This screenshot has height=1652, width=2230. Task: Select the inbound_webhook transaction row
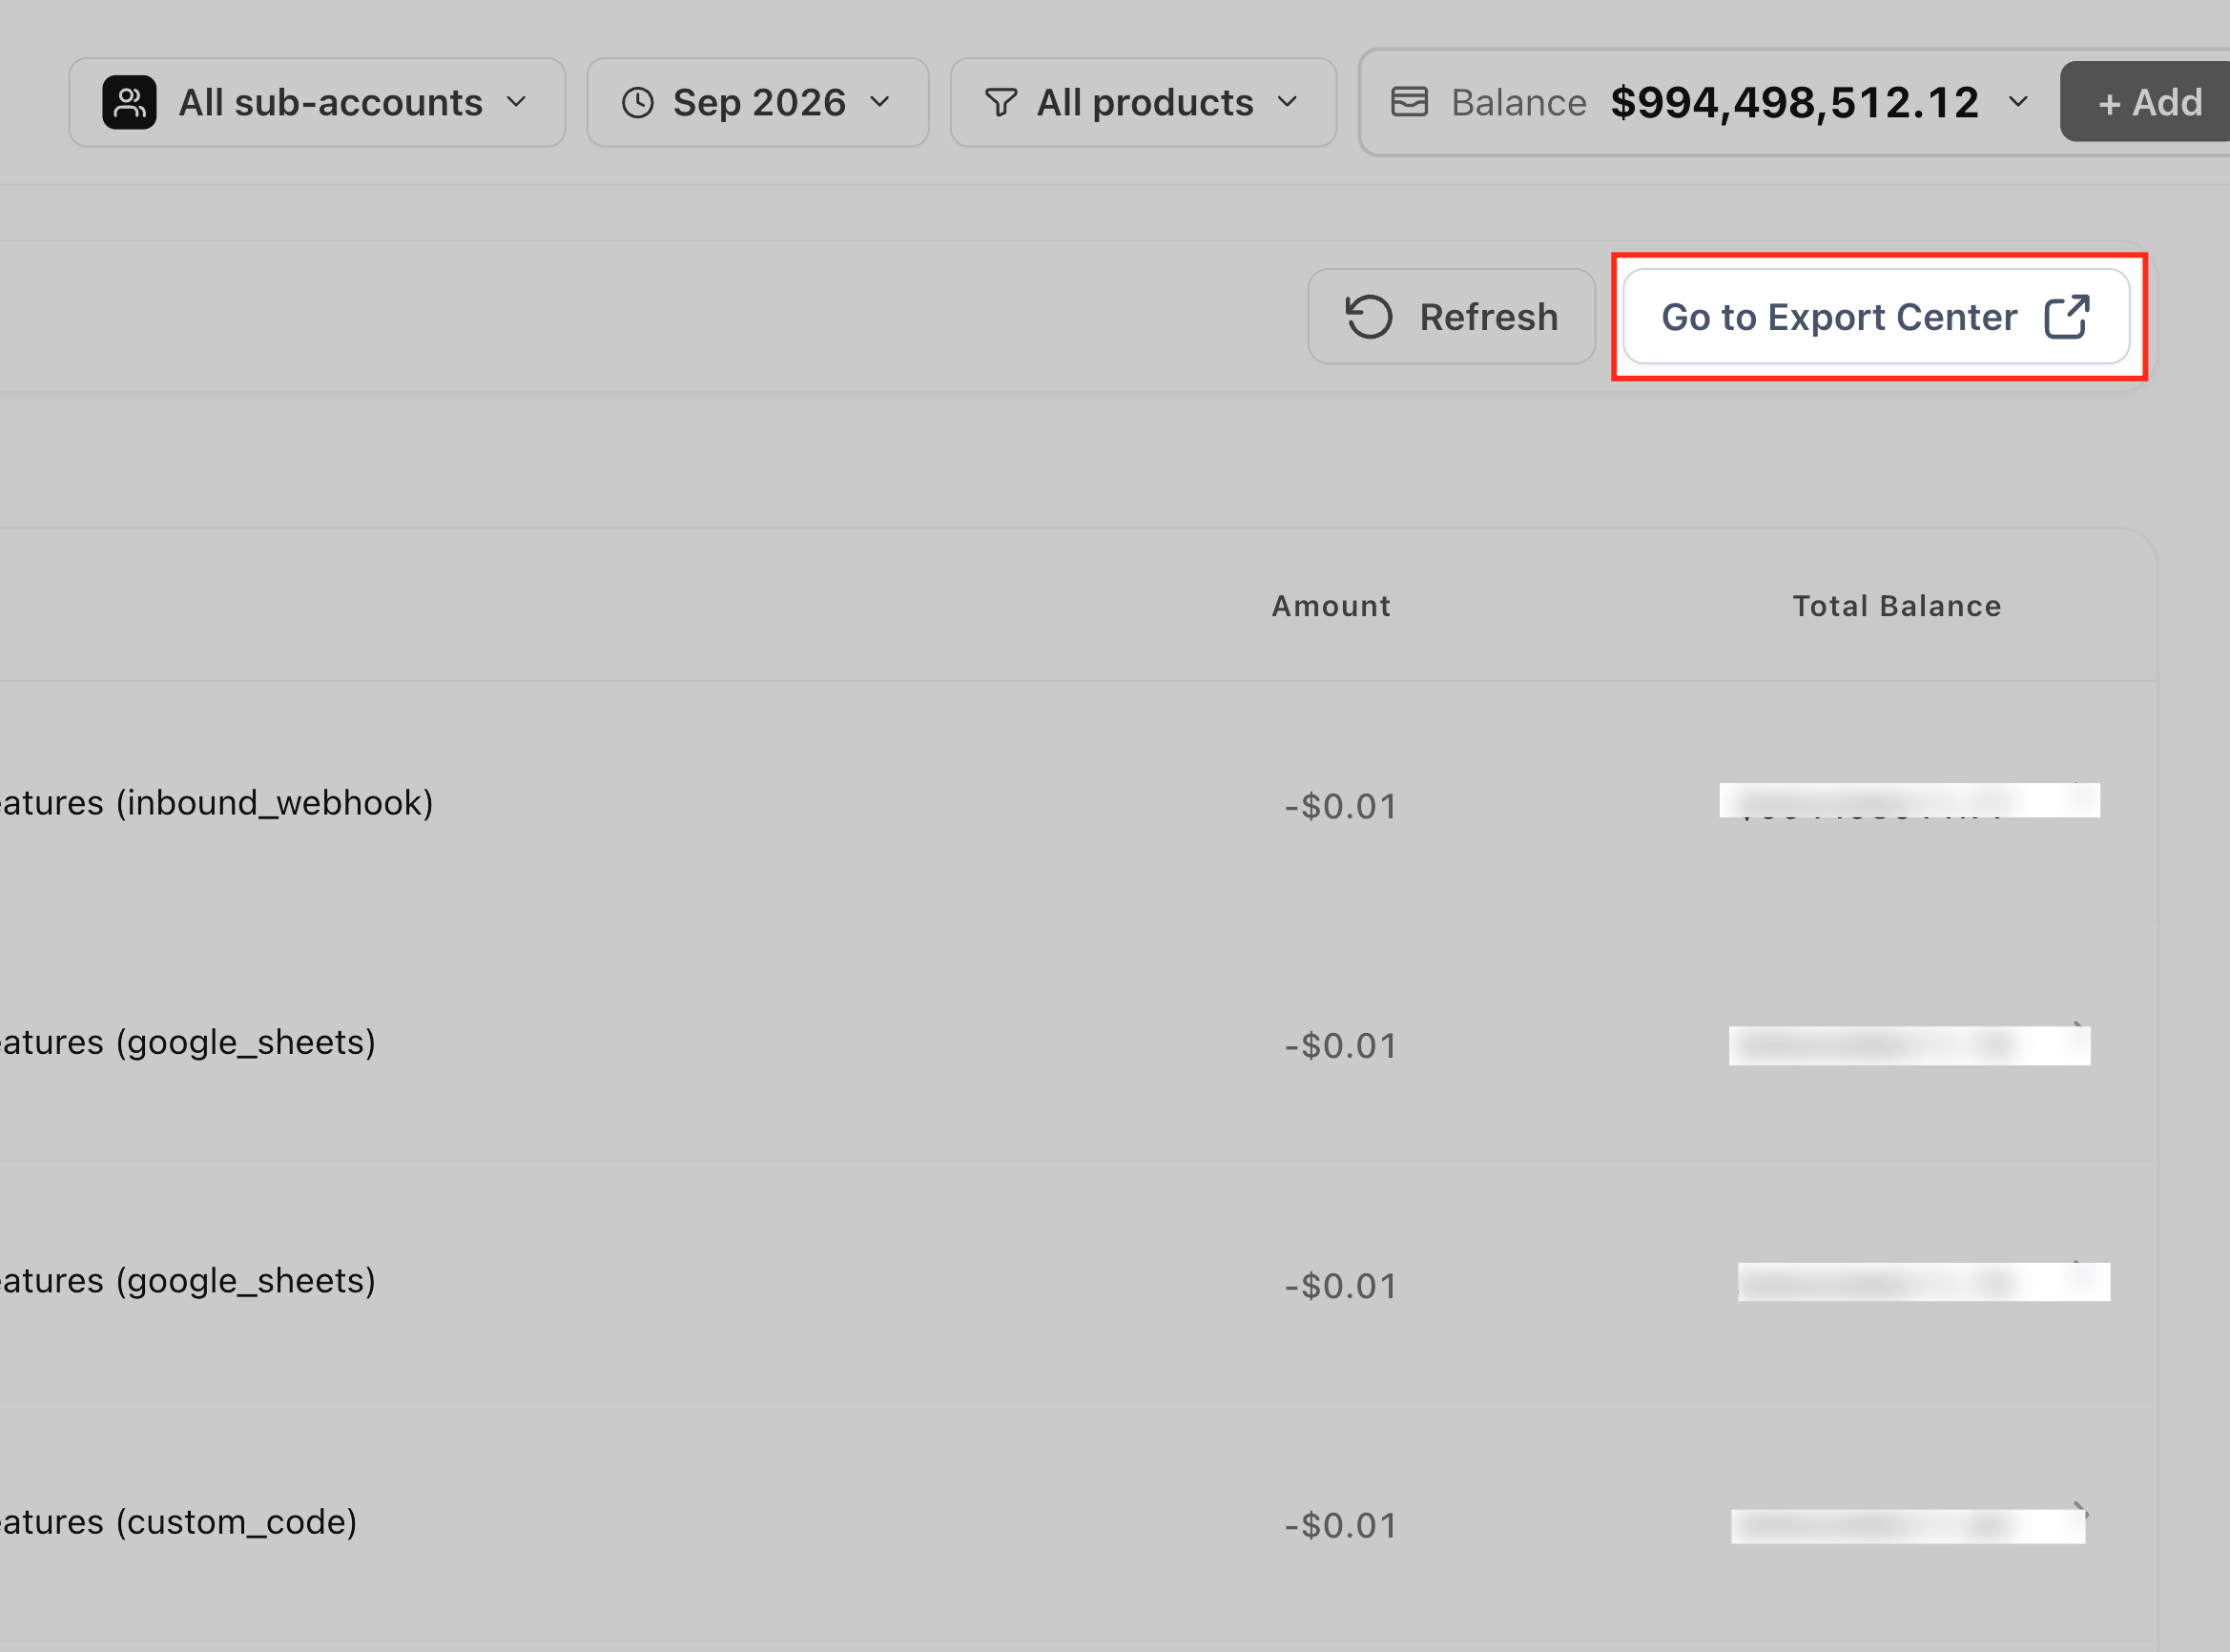tap(1078, 802)
